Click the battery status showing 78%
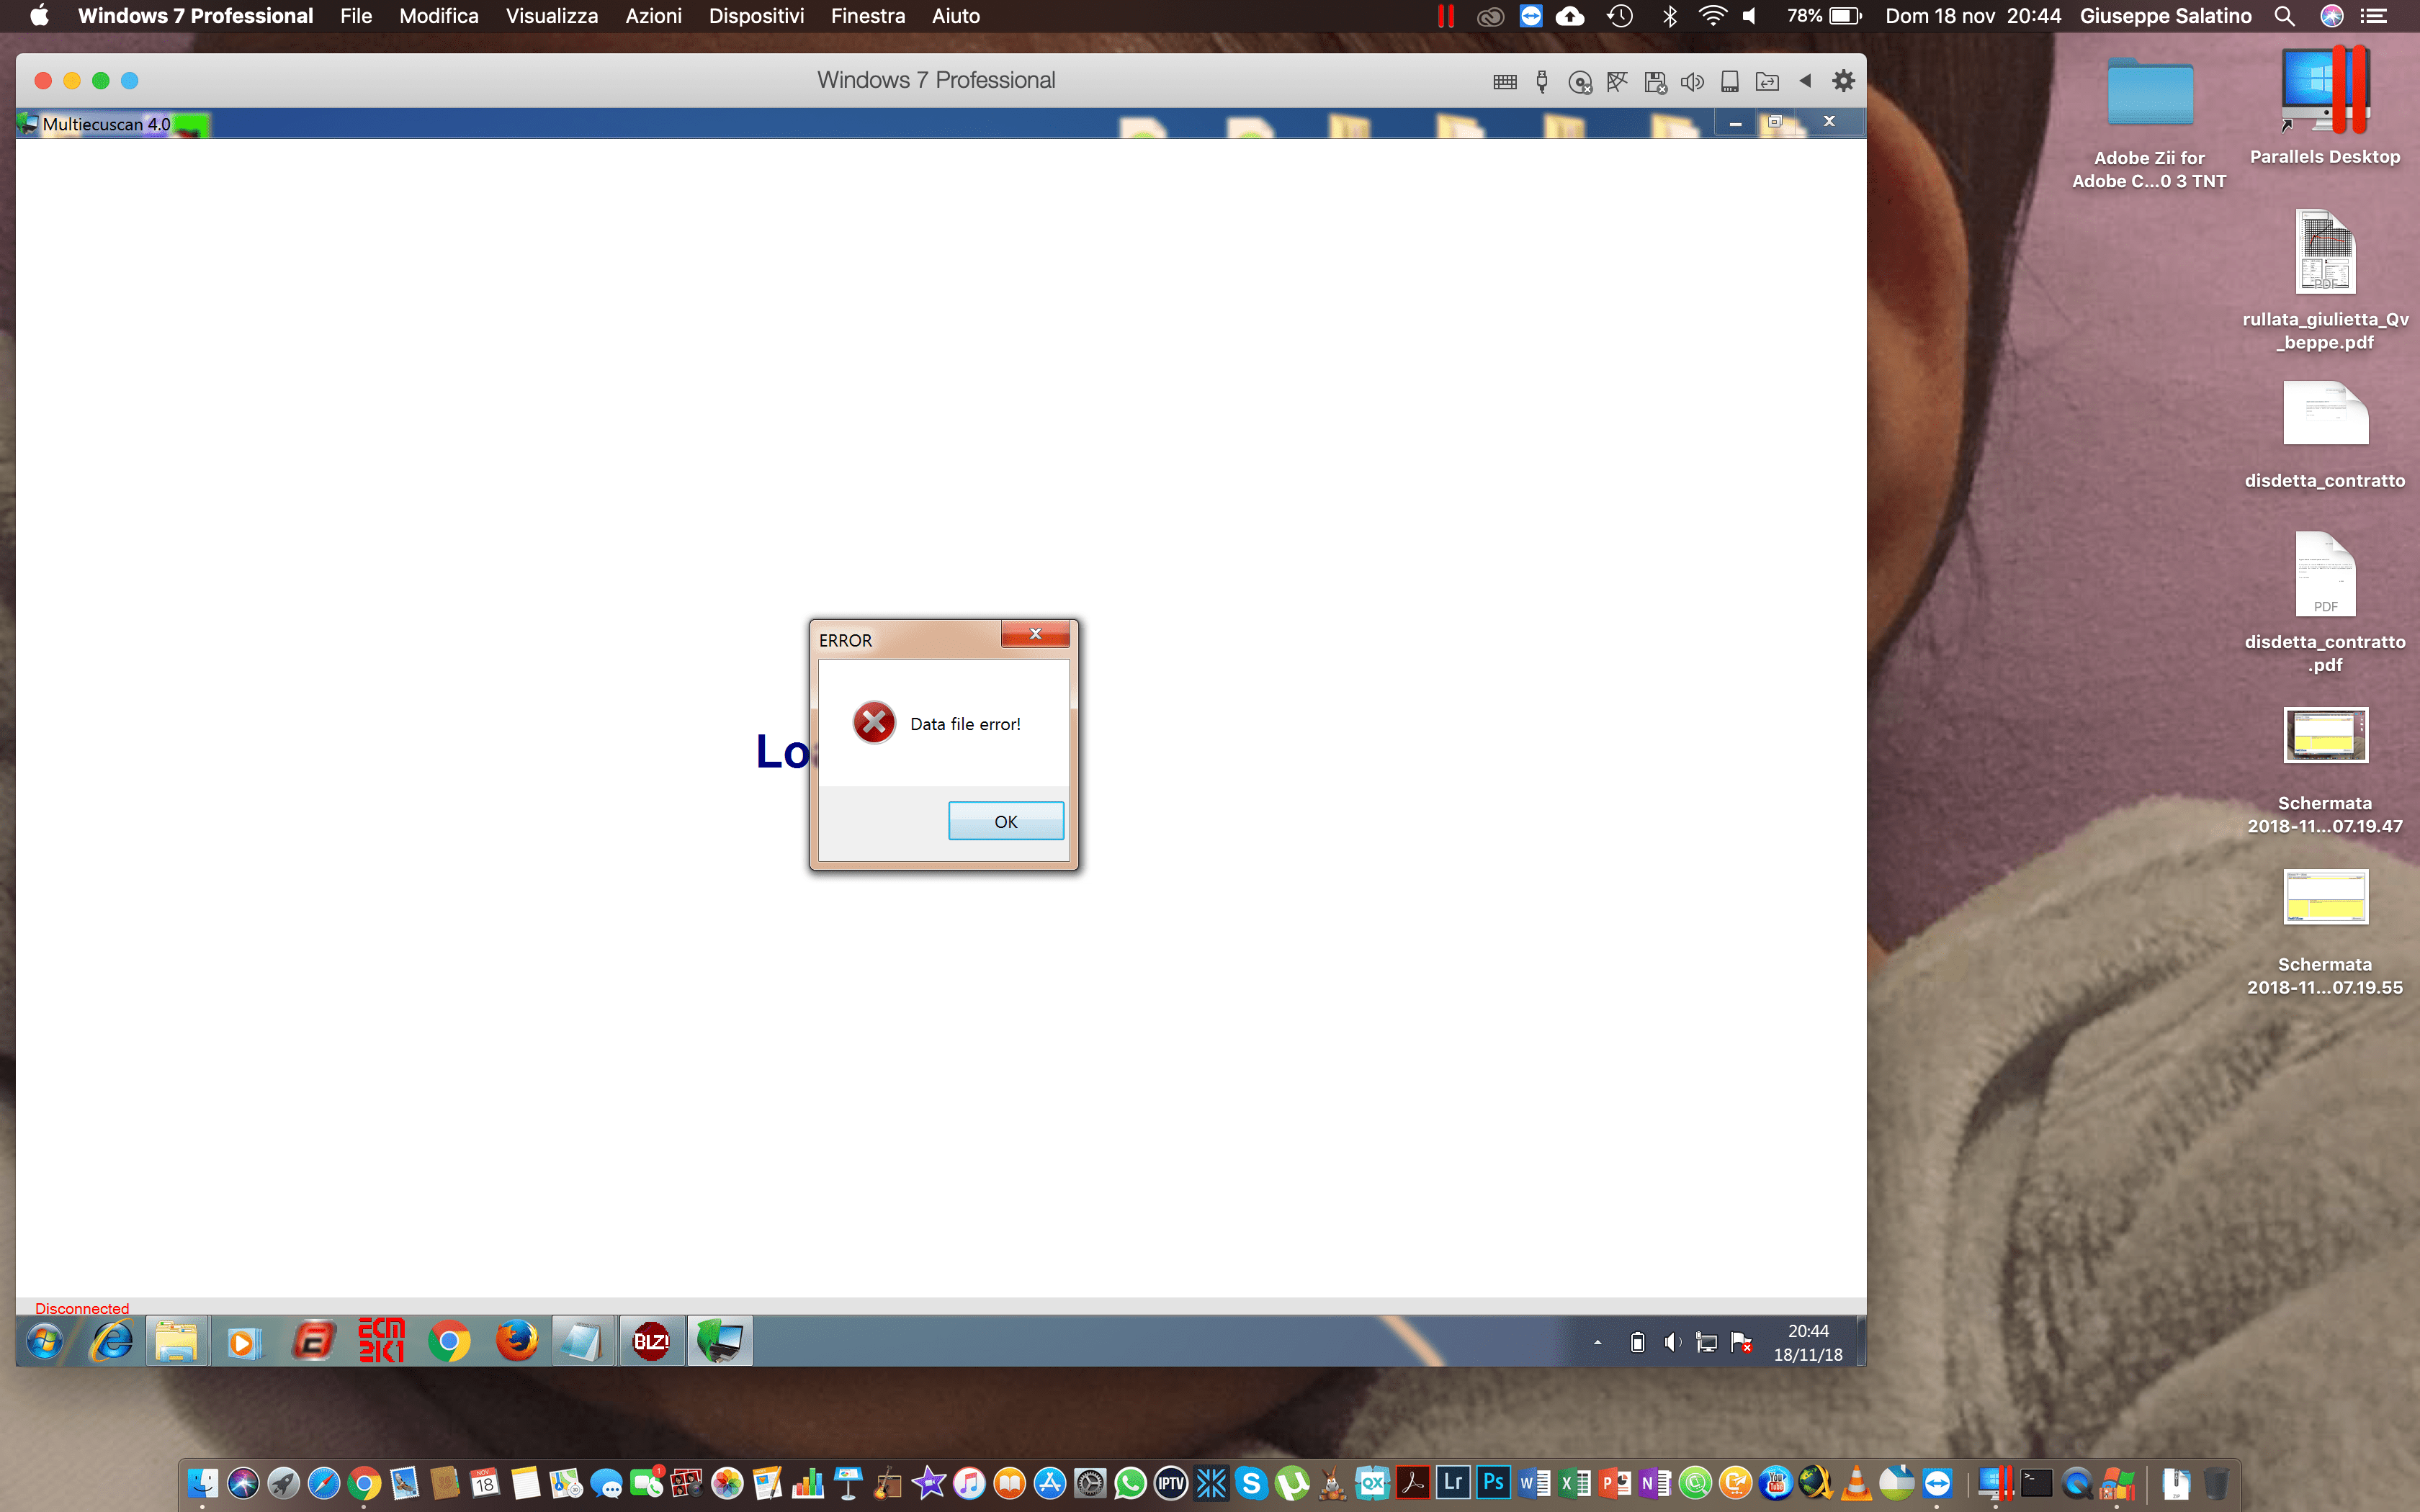 click(x=1824, y=16)
